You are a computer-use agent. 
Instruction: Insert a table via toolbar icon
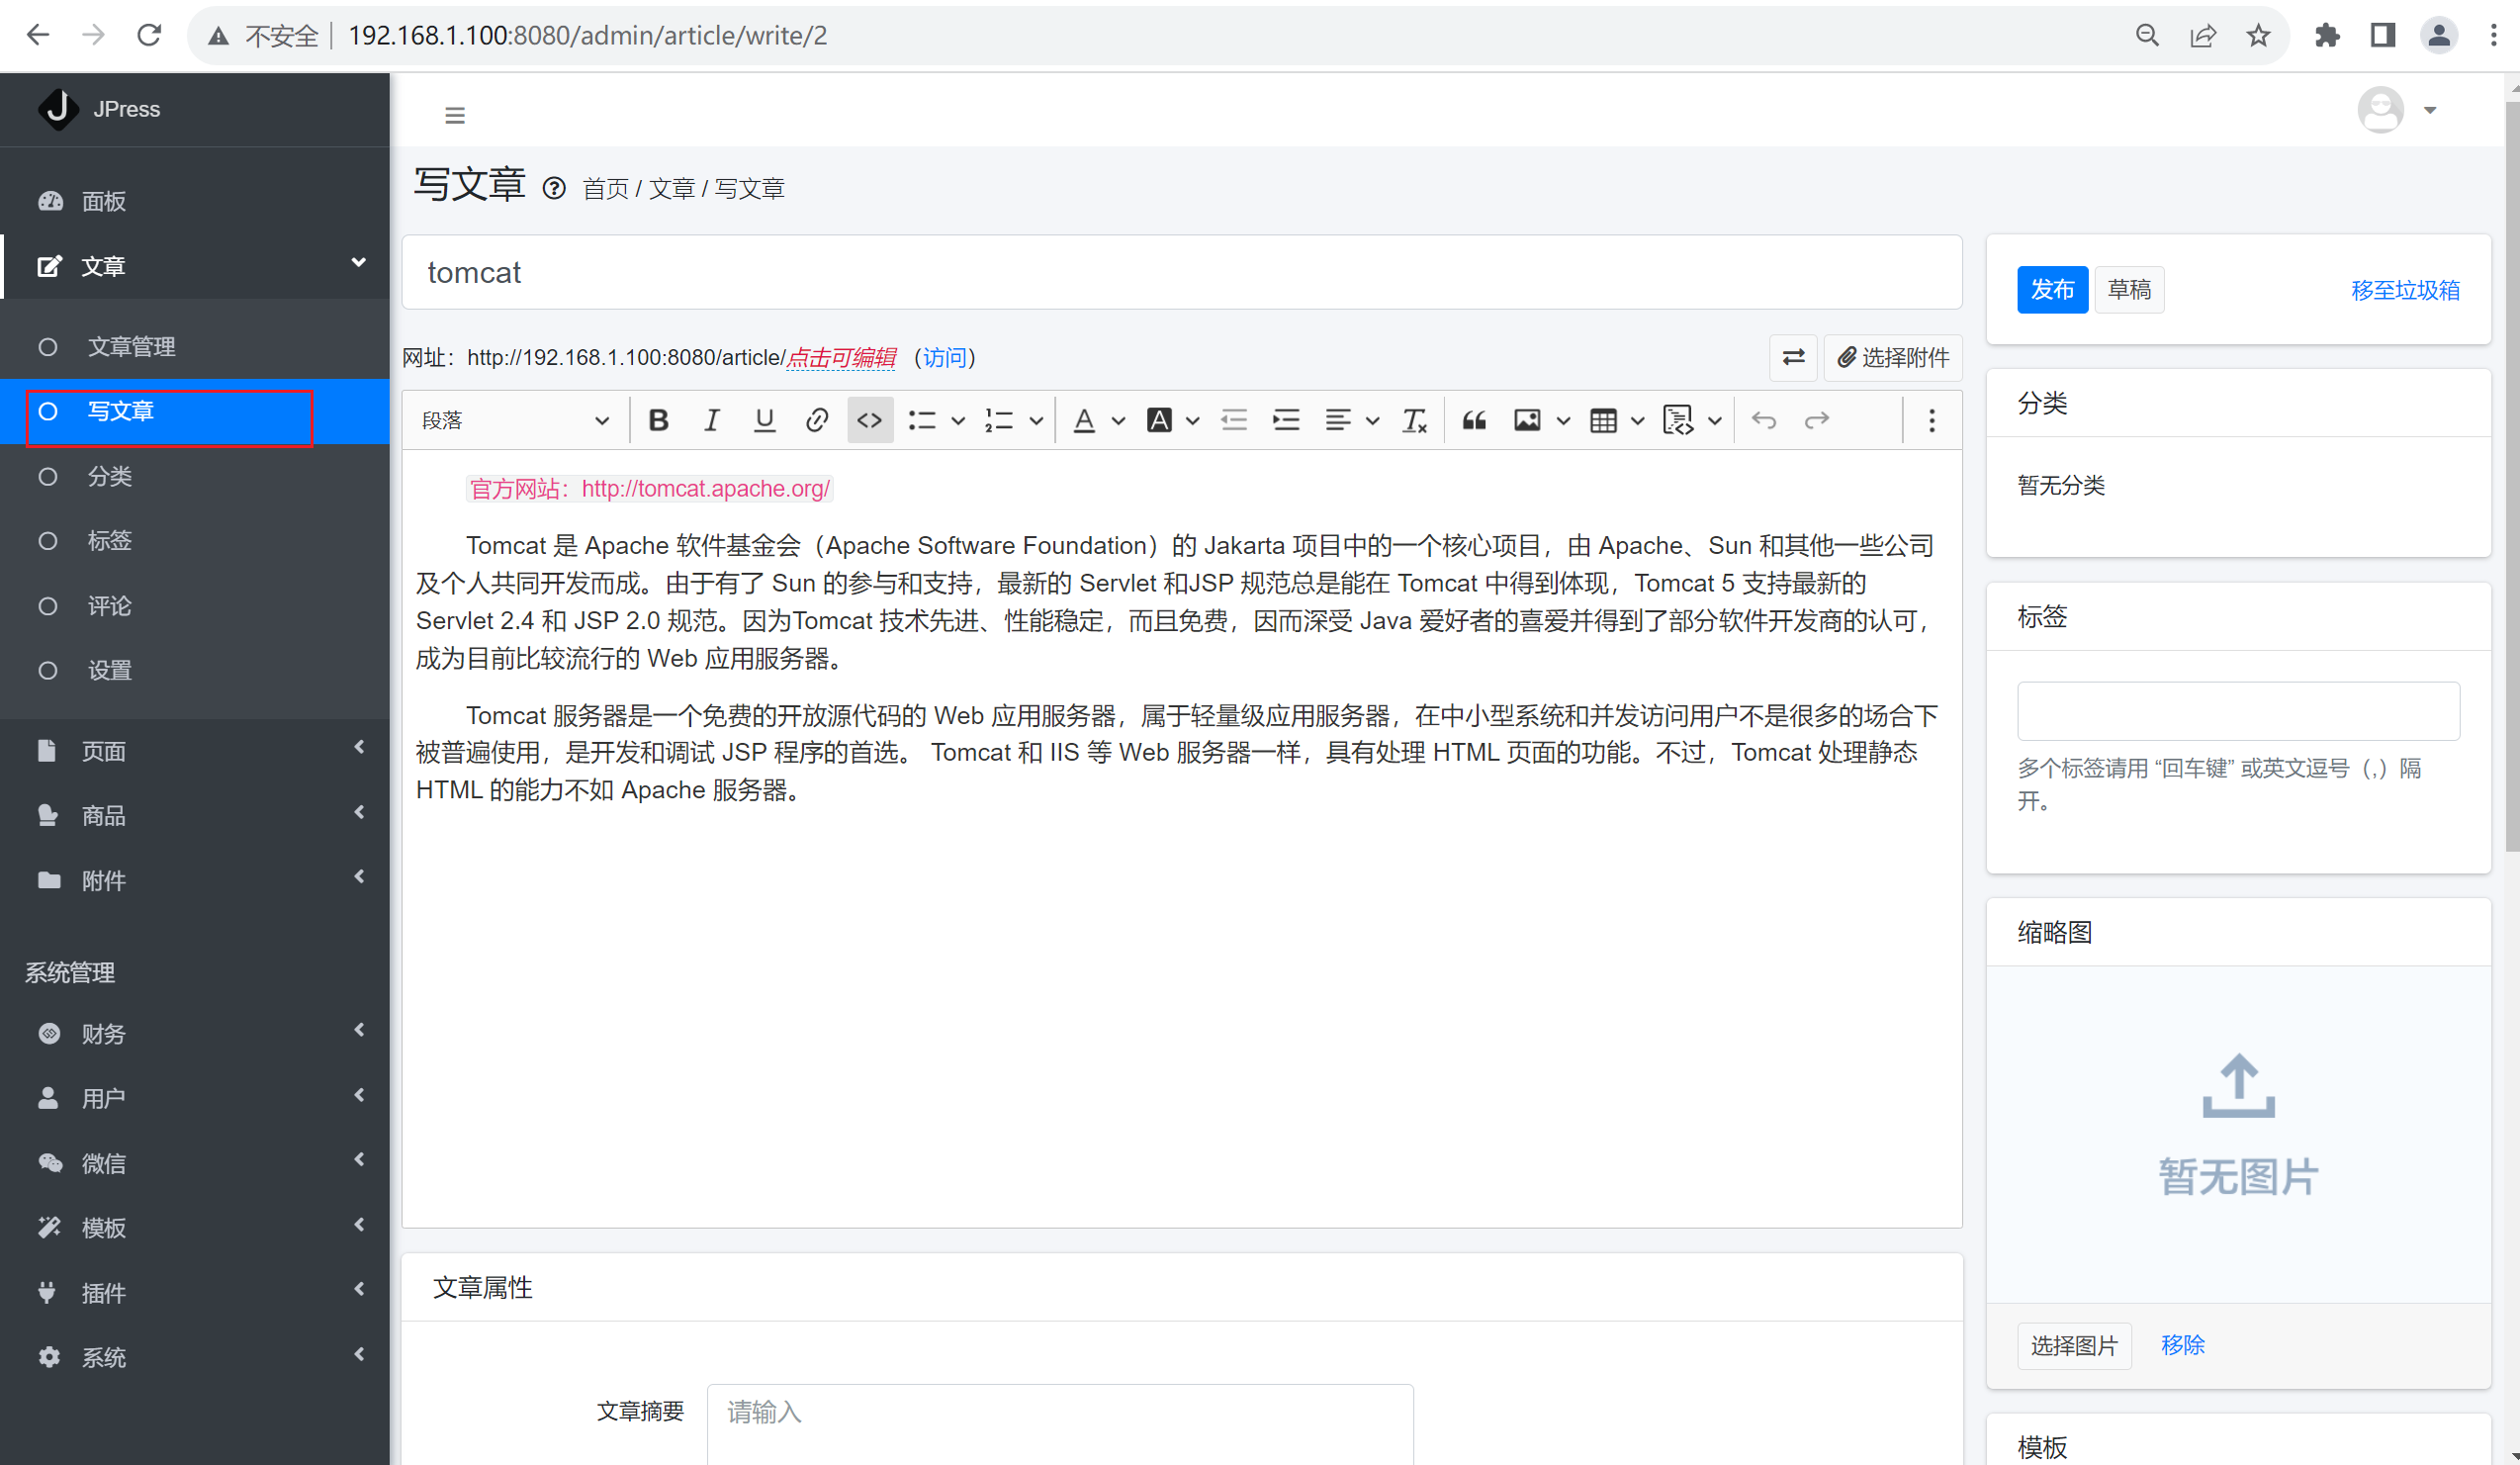pos(1603,421)
